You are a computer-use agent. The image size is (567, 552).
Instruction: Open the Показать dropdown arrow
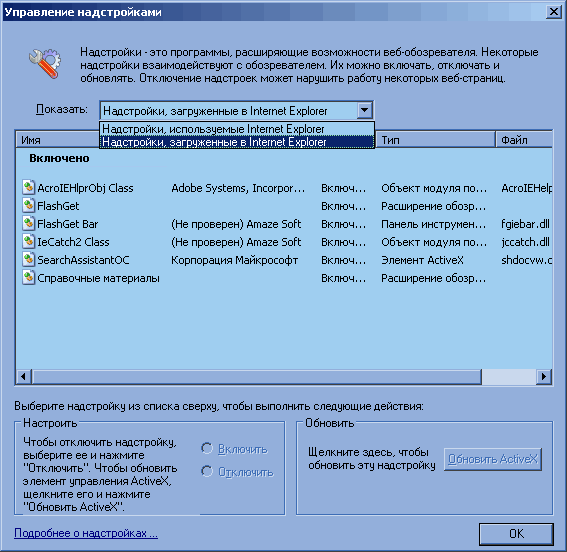364,110
